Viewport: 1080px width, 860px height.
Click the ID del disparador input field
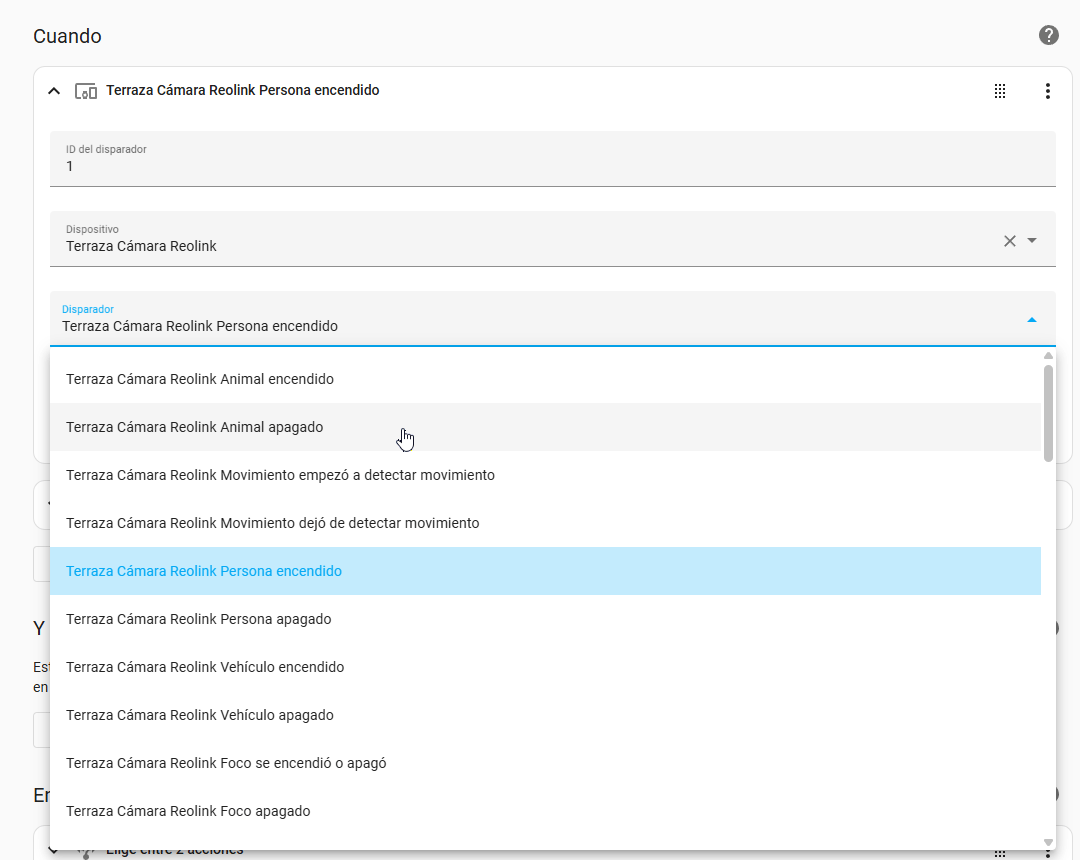(x=552, y=159)
